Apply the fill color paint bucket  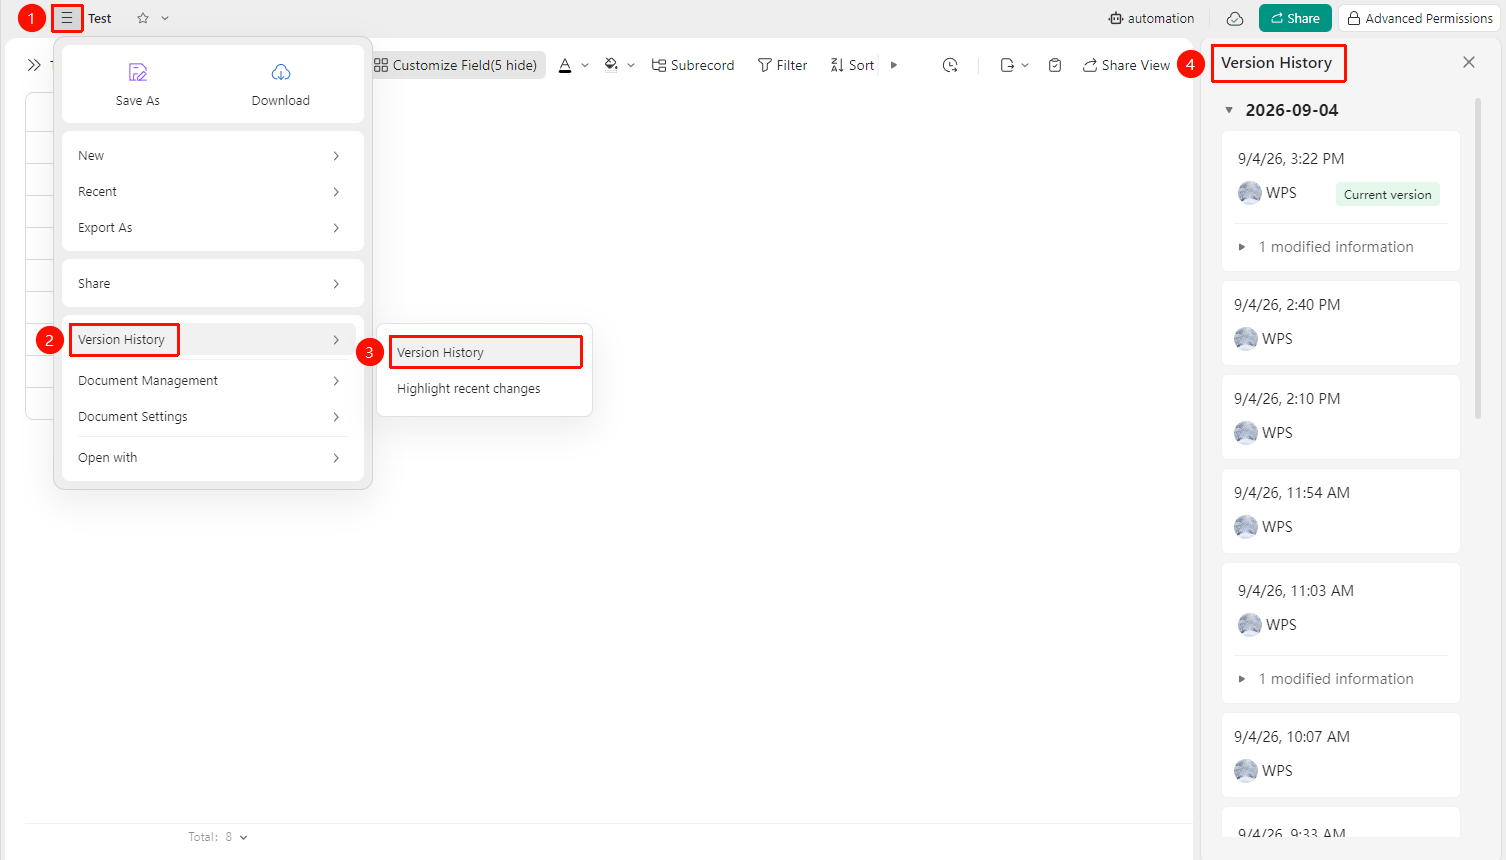click(x=611, y=65)
